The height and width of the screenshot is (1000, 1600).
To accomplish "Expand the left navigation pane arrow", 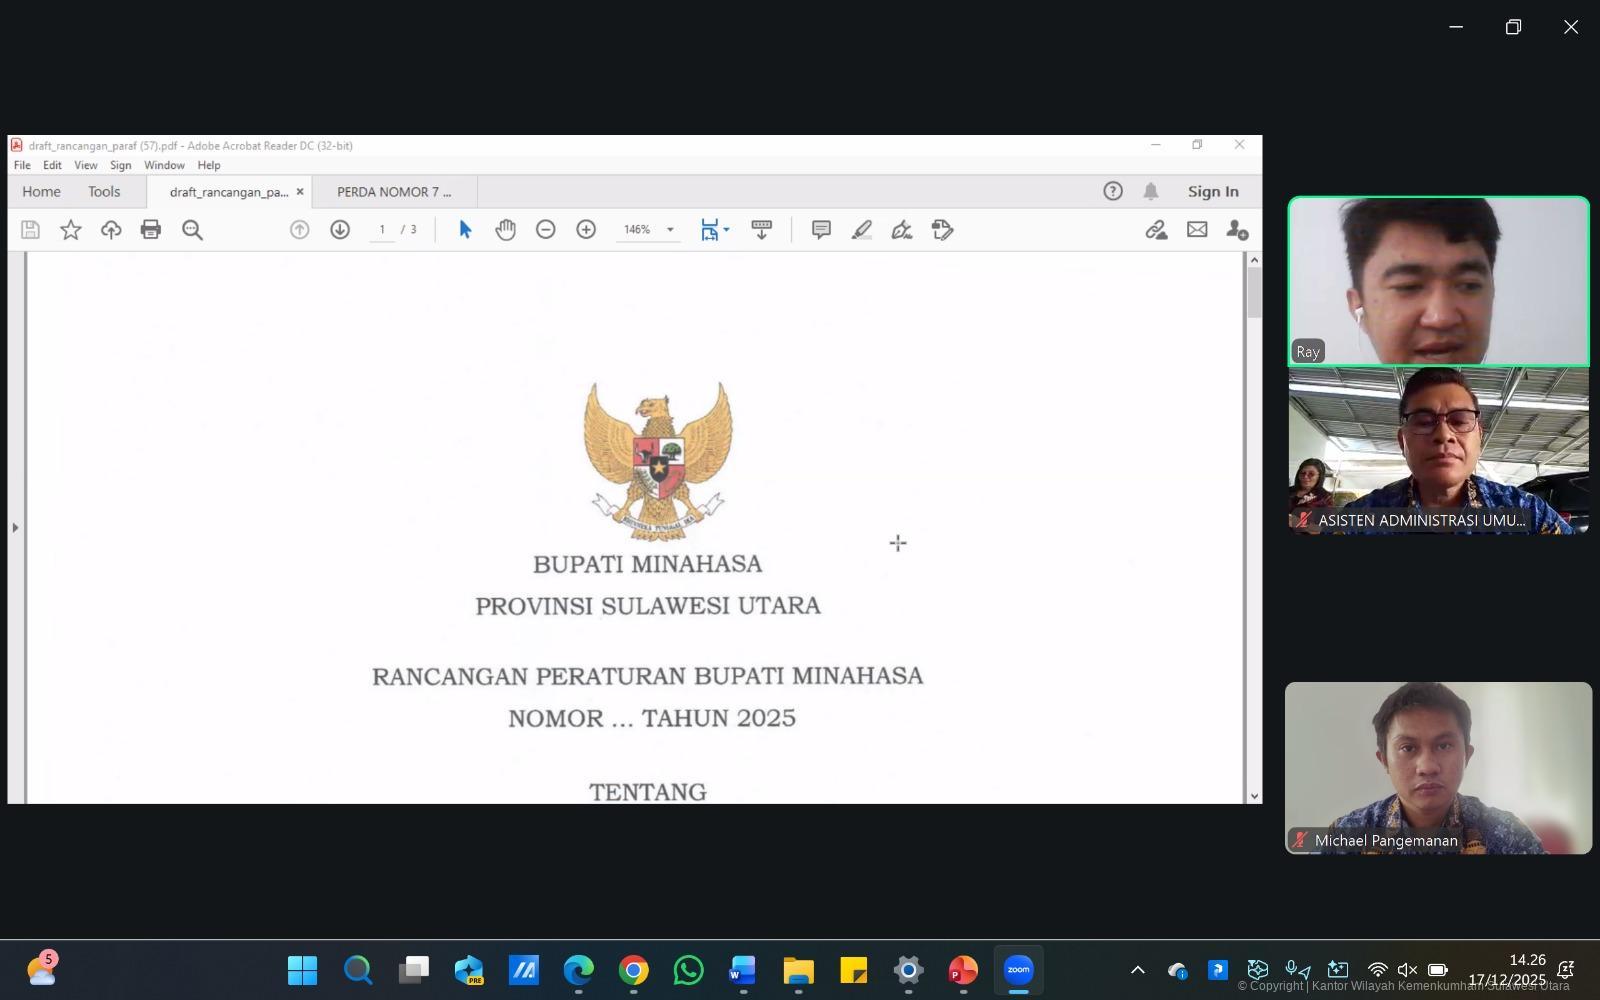I will 15,527.
